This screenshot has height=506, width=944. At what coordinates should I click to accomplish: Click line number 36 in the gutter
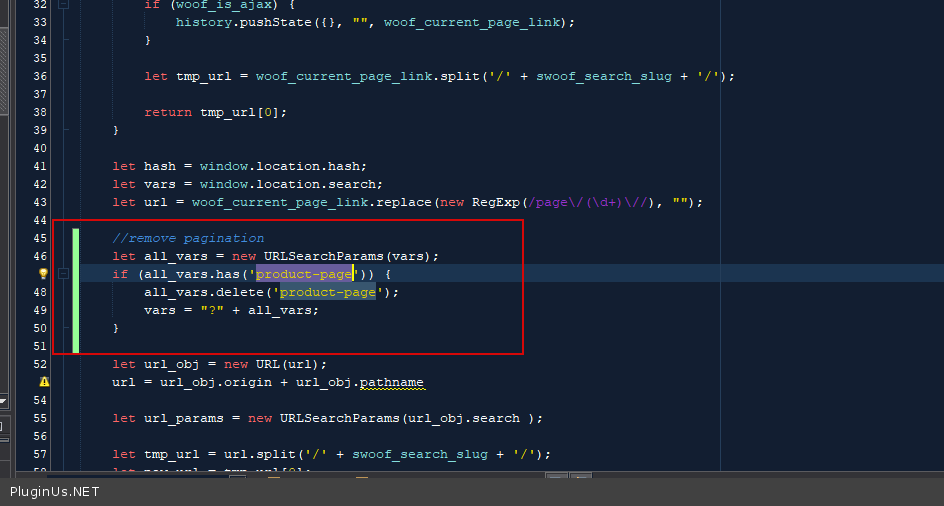tap(40, 76)
